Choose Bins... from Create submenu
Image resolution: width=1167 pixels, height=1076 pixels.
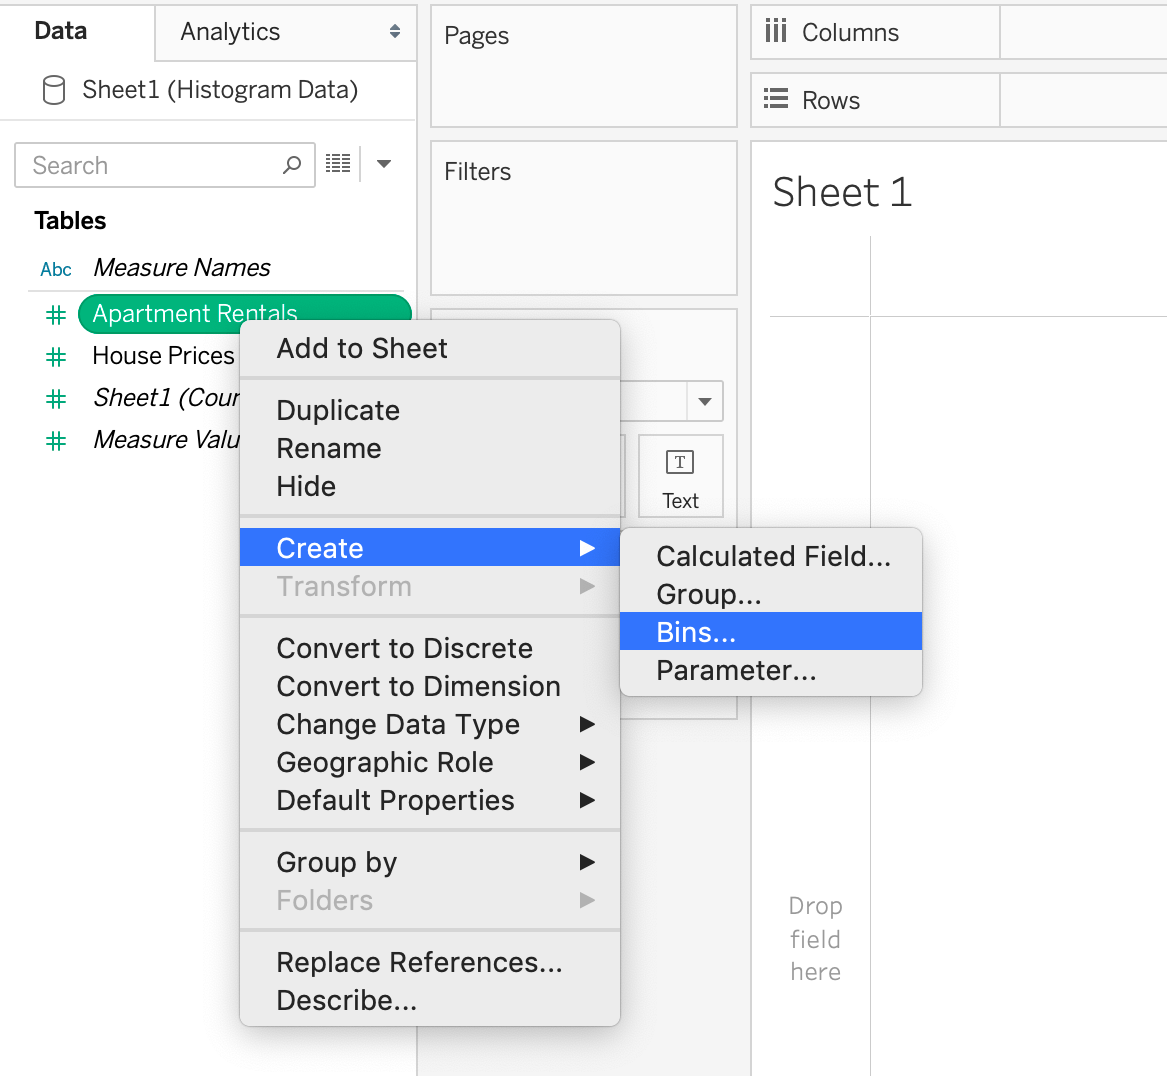pyautogui.click(x=771, y=632)
